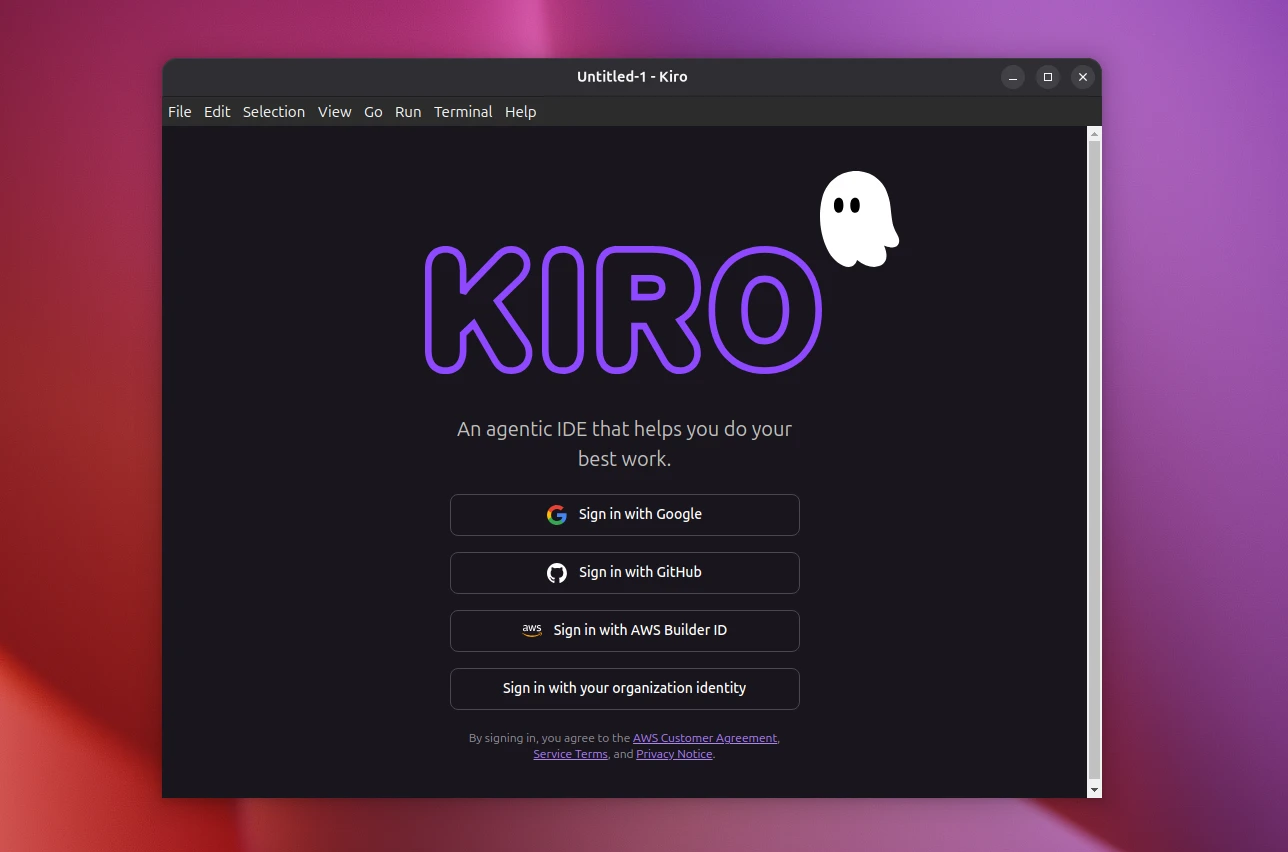The image size is (1288, 852).
Task: Open the File menu
Action: (x=179, y=111)
